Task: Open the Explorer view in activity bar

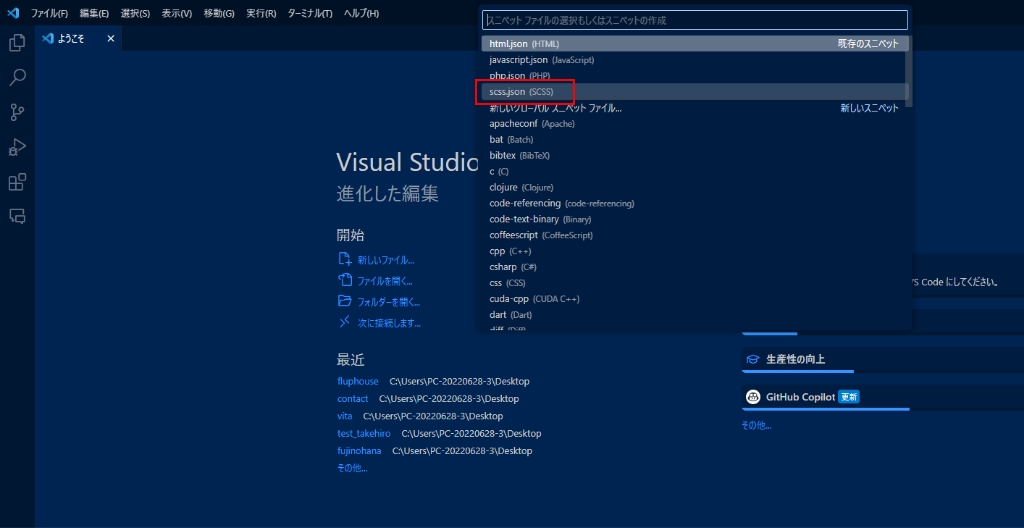Action: [17, 43]
